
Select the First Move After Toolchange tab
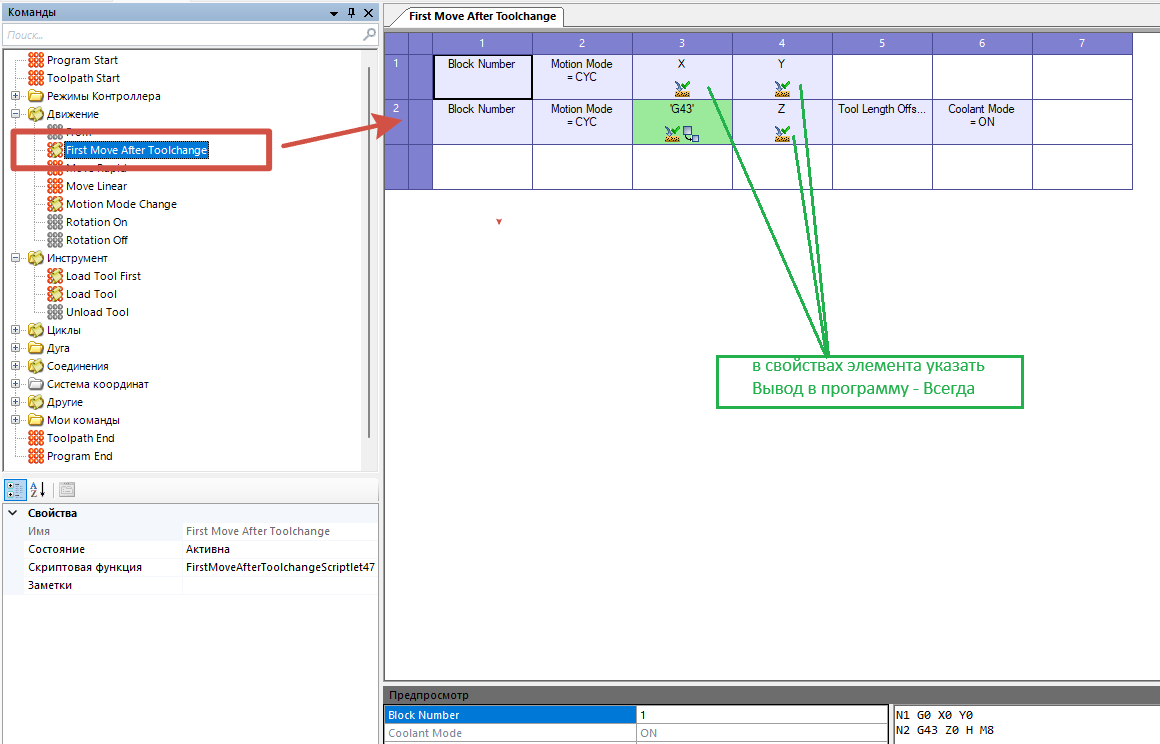tap(482, 16)
